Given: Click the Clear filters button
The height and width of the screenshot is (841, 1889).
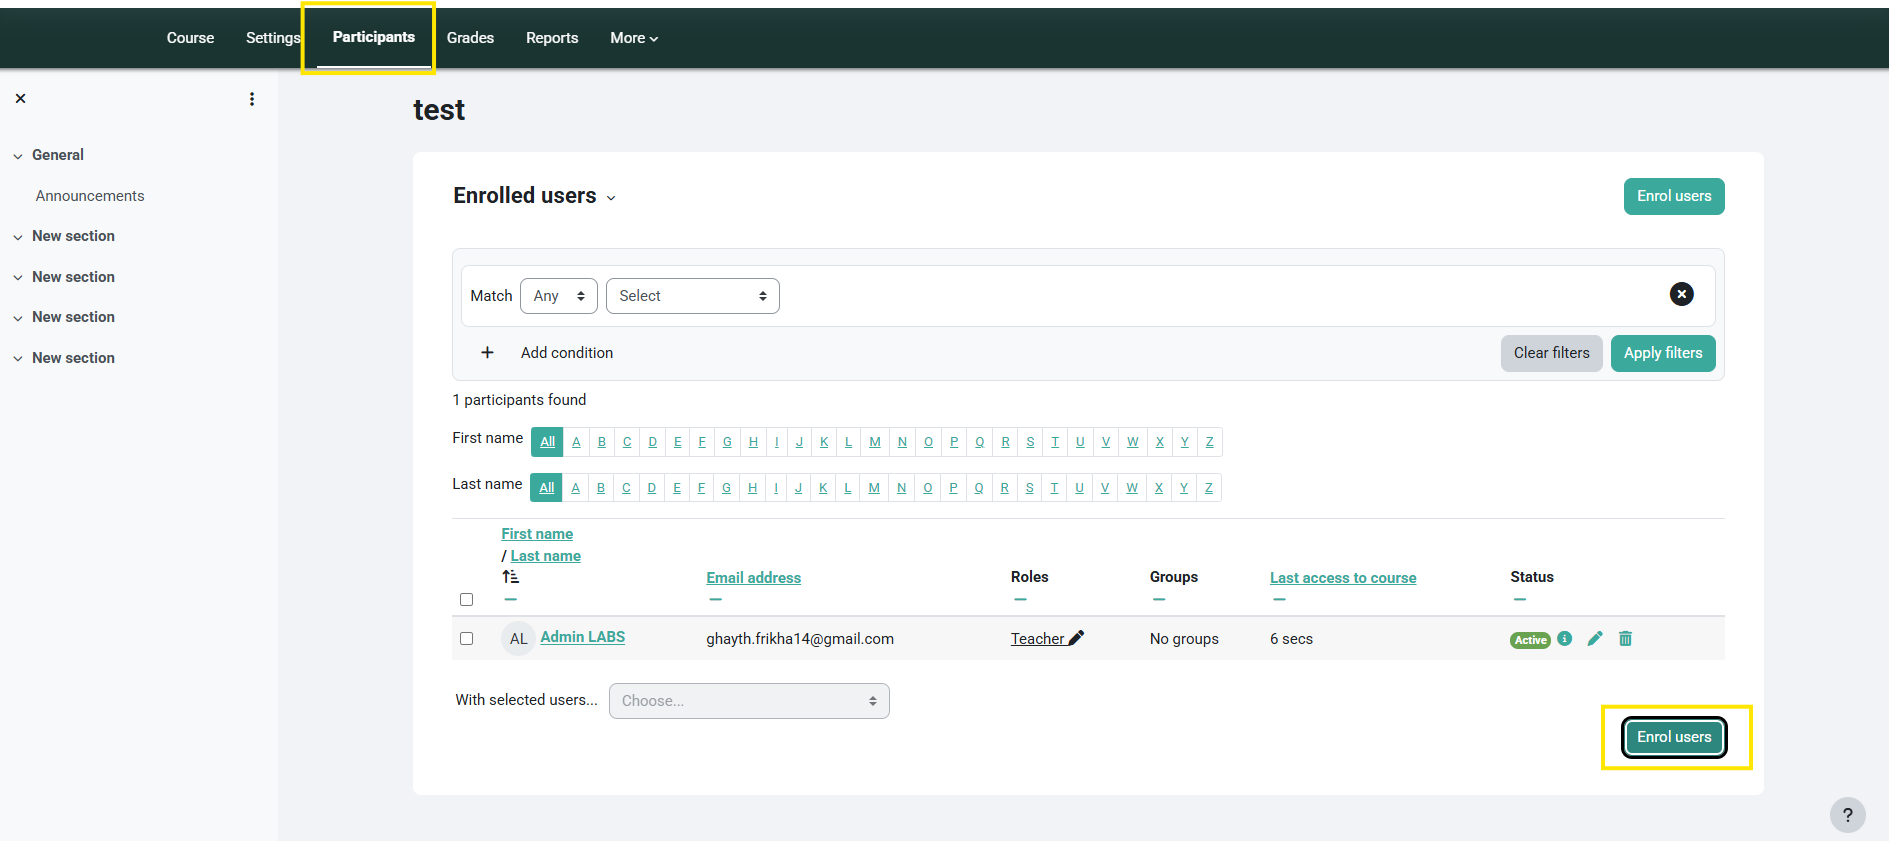Looking at the screenshot, I should coord(1551,353).
